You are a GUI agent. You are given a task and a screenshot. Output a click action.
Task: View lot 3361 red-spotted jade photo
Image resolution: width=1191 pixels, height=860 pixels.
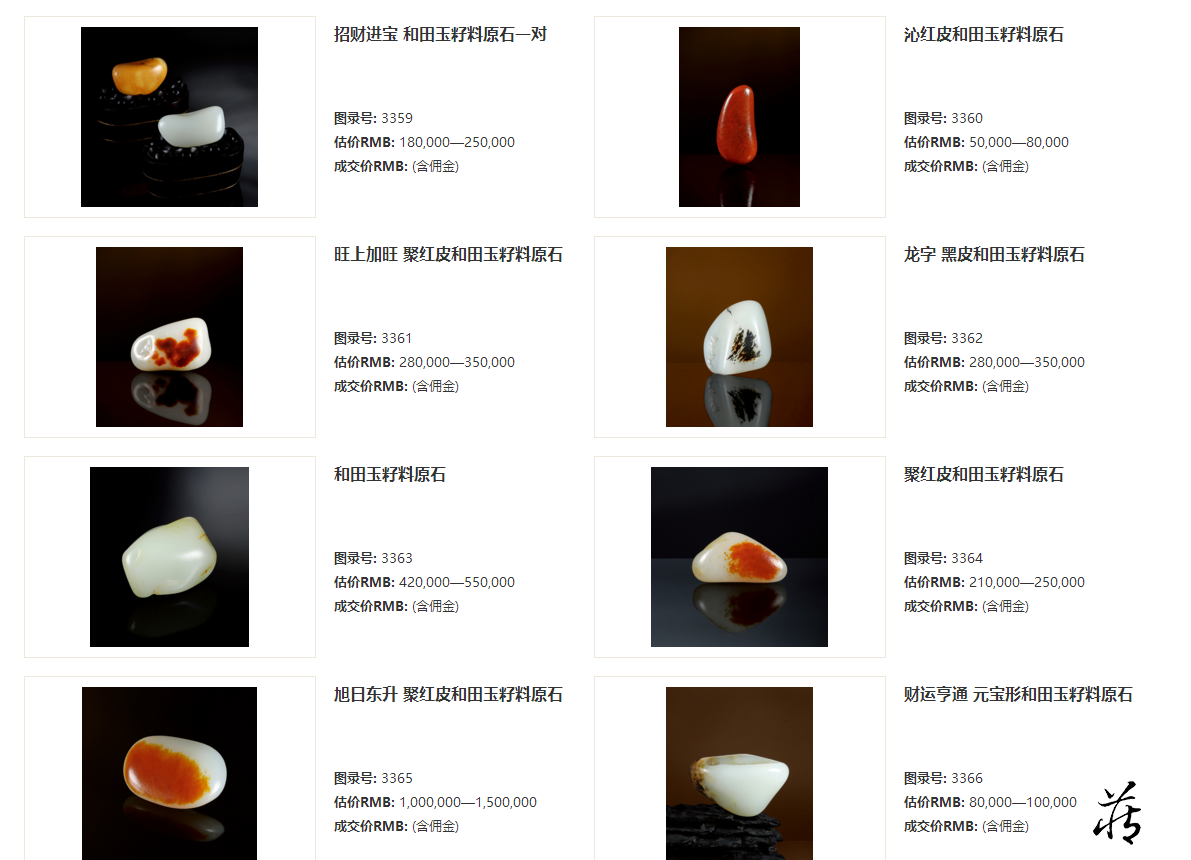click(x=169, y=337)
